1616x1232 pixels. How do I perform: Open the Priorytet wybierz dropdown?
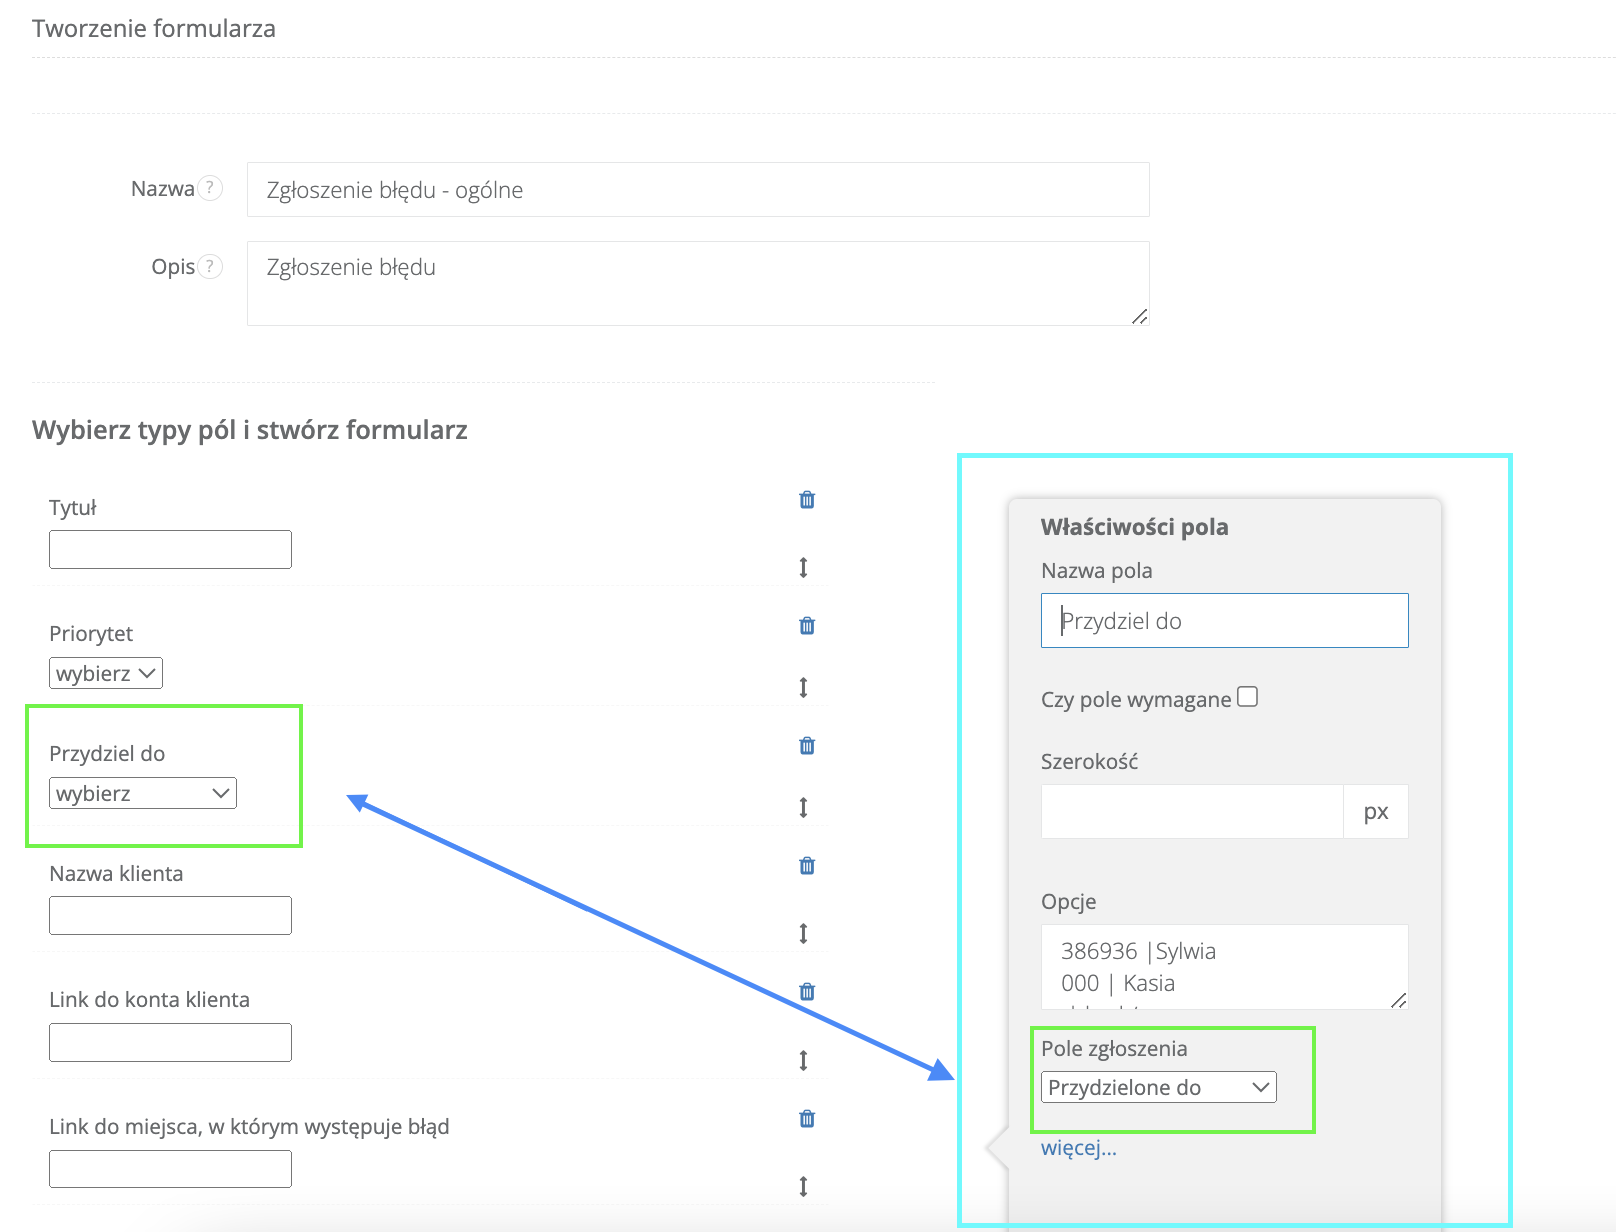pyautogui.click(x=106, y=673)
